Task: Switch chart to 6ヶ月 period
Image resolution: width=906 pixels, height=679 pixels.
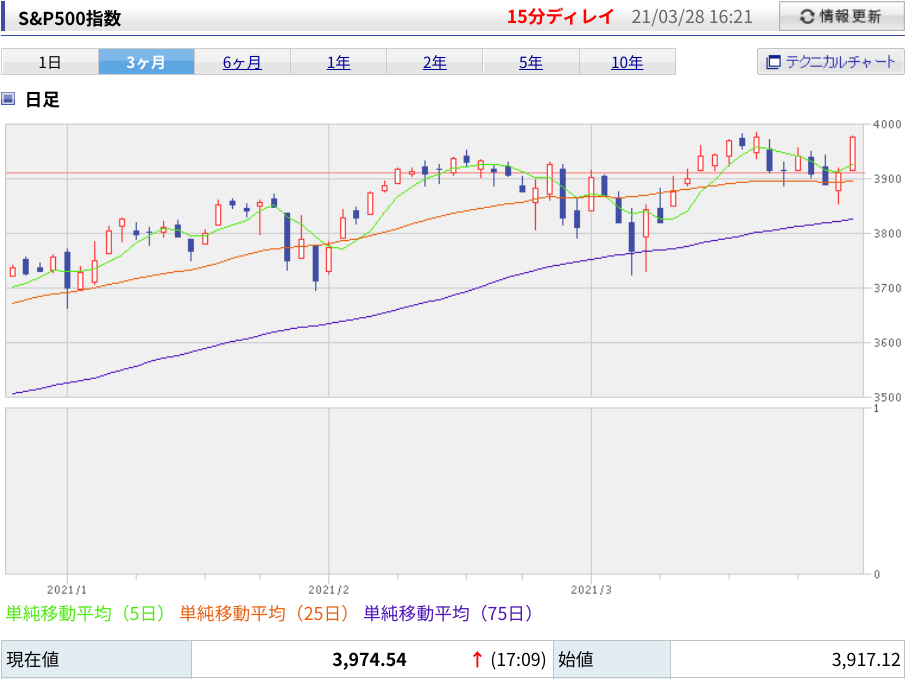Action: pos(242,62)
